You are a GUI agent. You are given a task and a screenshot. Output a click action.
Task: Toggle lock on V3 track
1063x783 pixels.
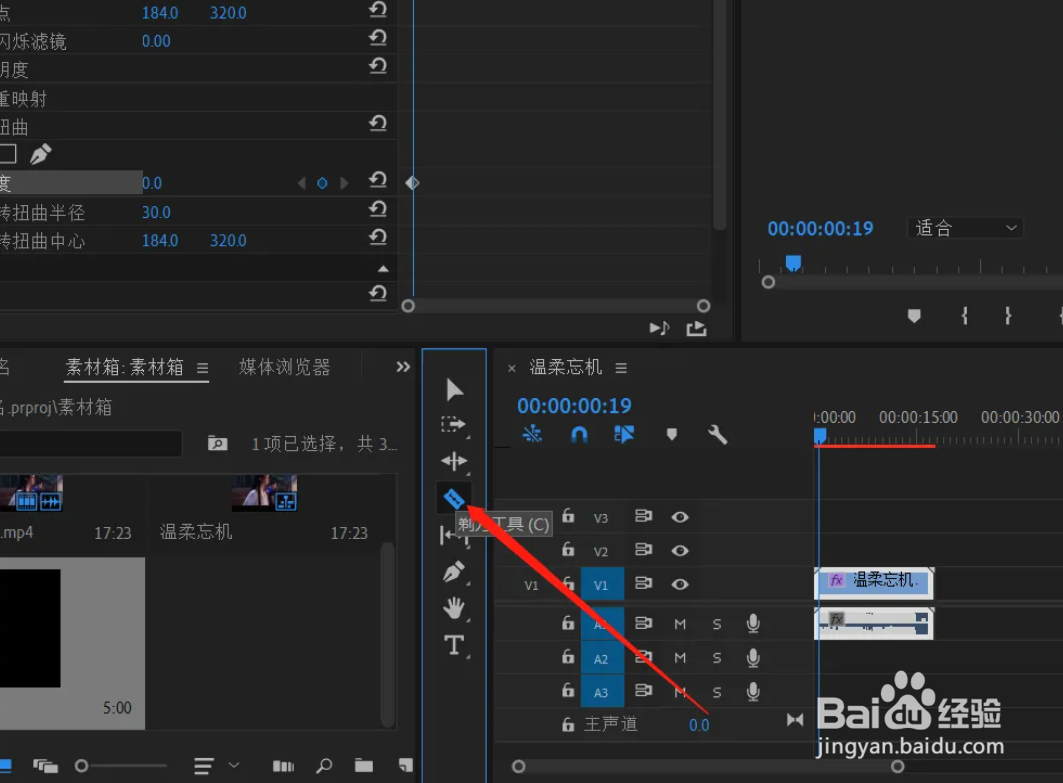point(568,516)
